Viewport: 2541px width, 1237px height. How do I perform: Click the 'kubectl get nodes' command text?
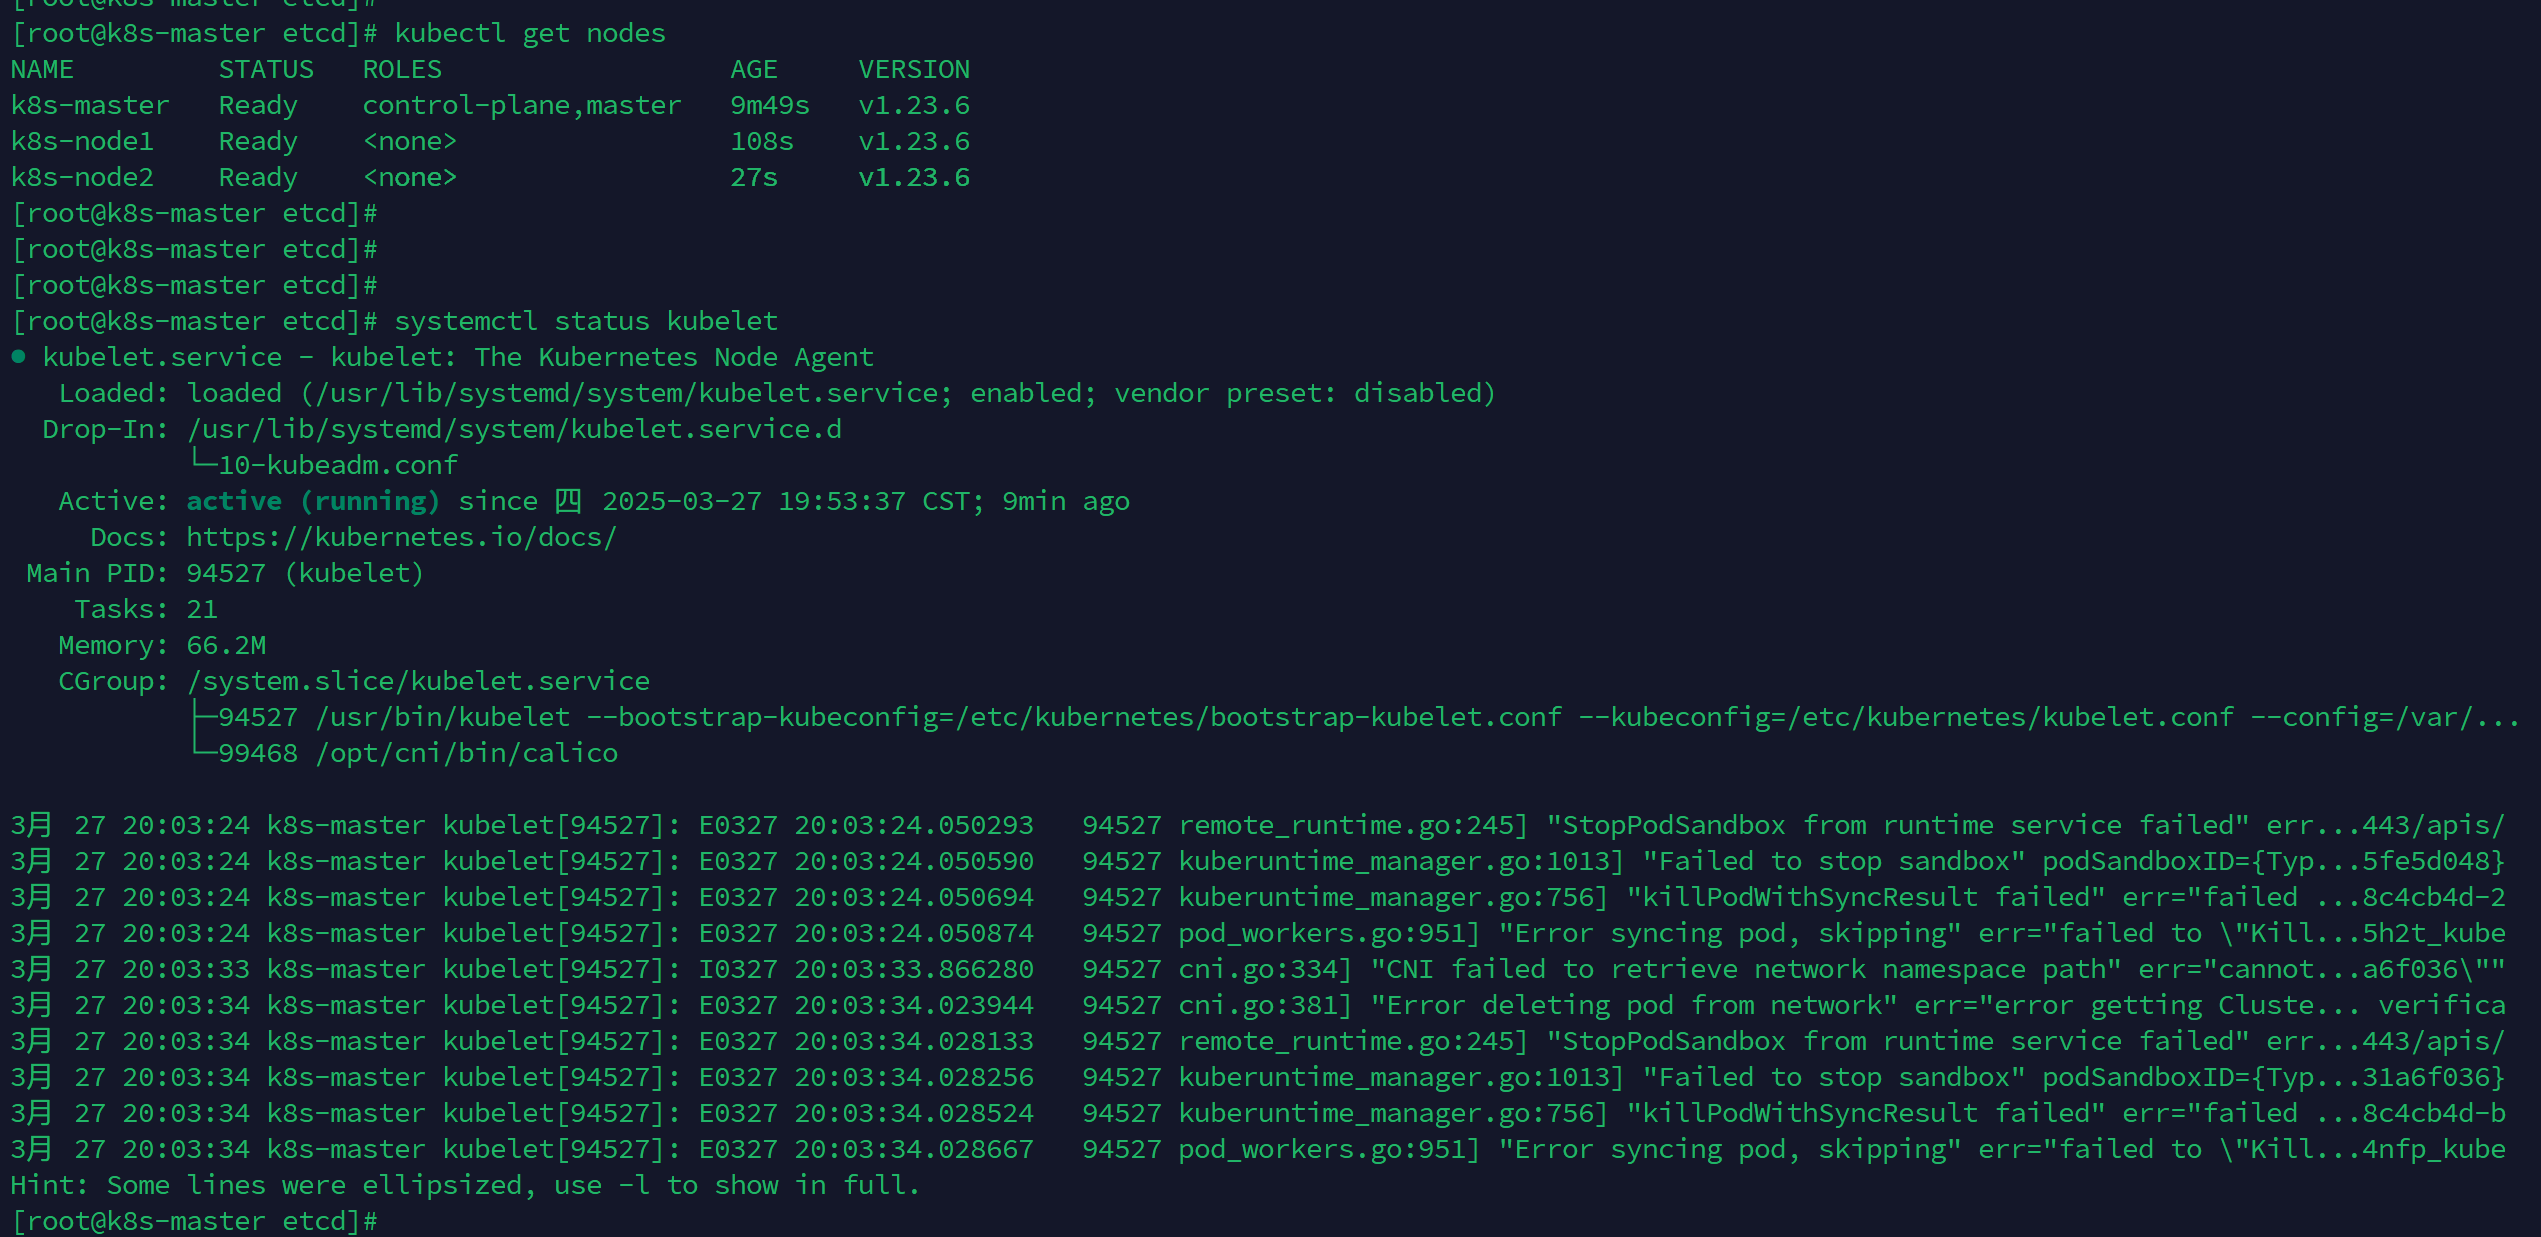pyautogui.click(x=529, y=33)
